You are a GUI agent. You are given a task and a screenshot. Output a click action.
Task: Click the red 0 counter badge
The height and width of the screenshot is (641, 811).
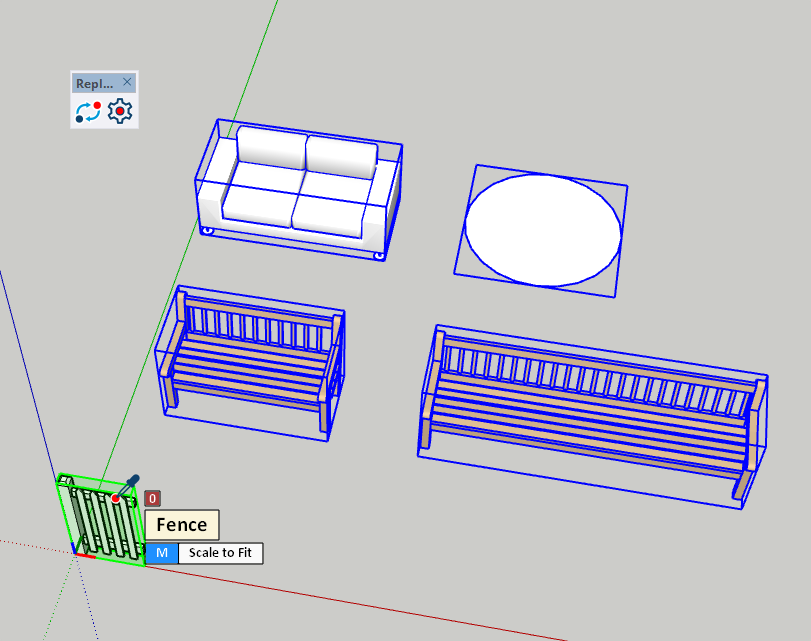click(x=152, y=498)
